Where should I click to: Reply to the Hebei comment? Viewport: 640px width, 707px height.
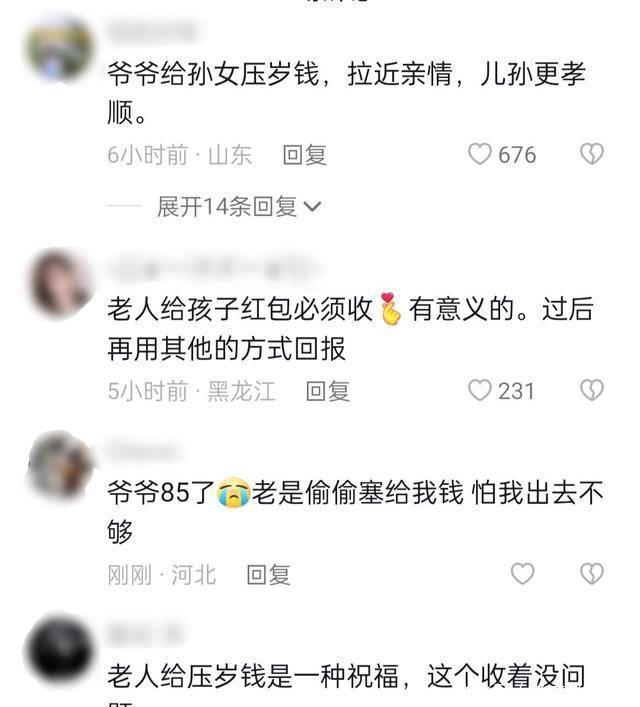click(268, 575)
